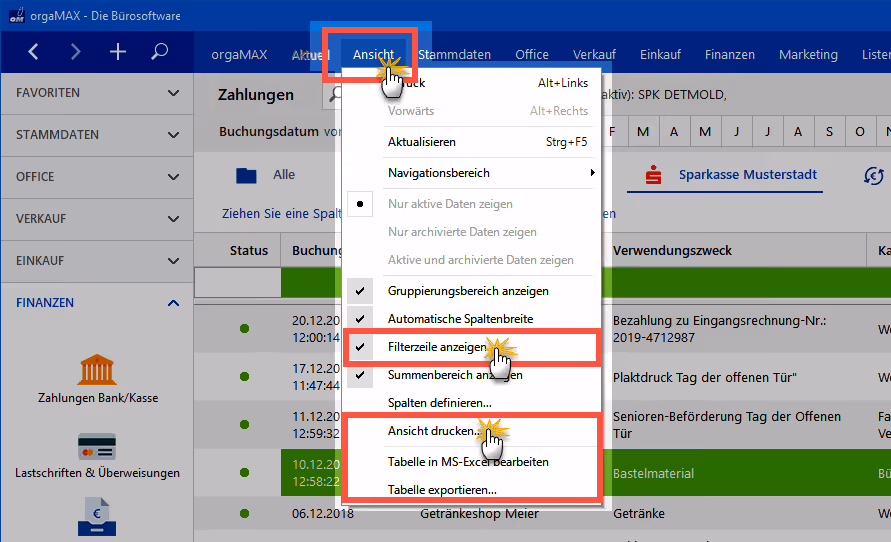Select the Alle accounts tab label
891x542 pixels.
284,174
